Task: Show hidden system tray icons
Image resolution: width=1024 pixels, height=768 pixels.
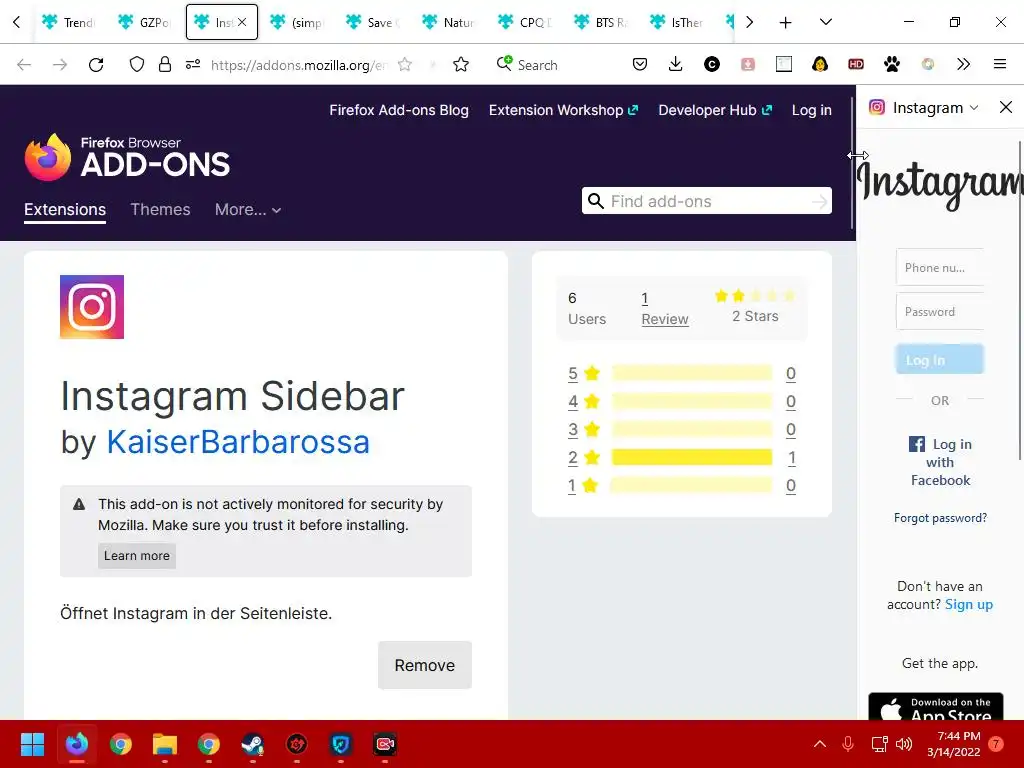Action: point(820,744)
